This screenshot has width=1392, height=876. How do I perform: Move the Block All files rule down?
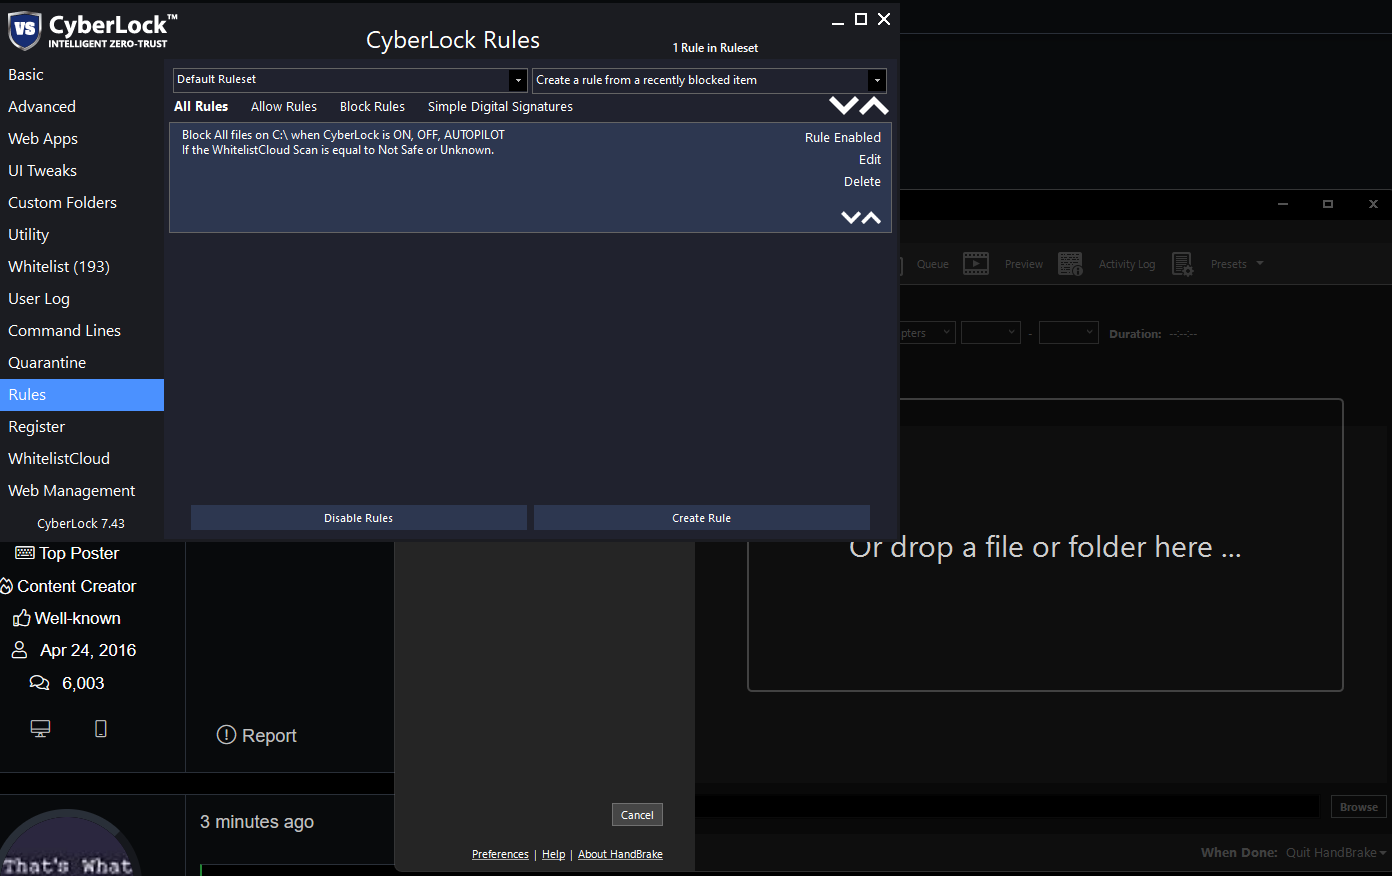click(851, 217)
